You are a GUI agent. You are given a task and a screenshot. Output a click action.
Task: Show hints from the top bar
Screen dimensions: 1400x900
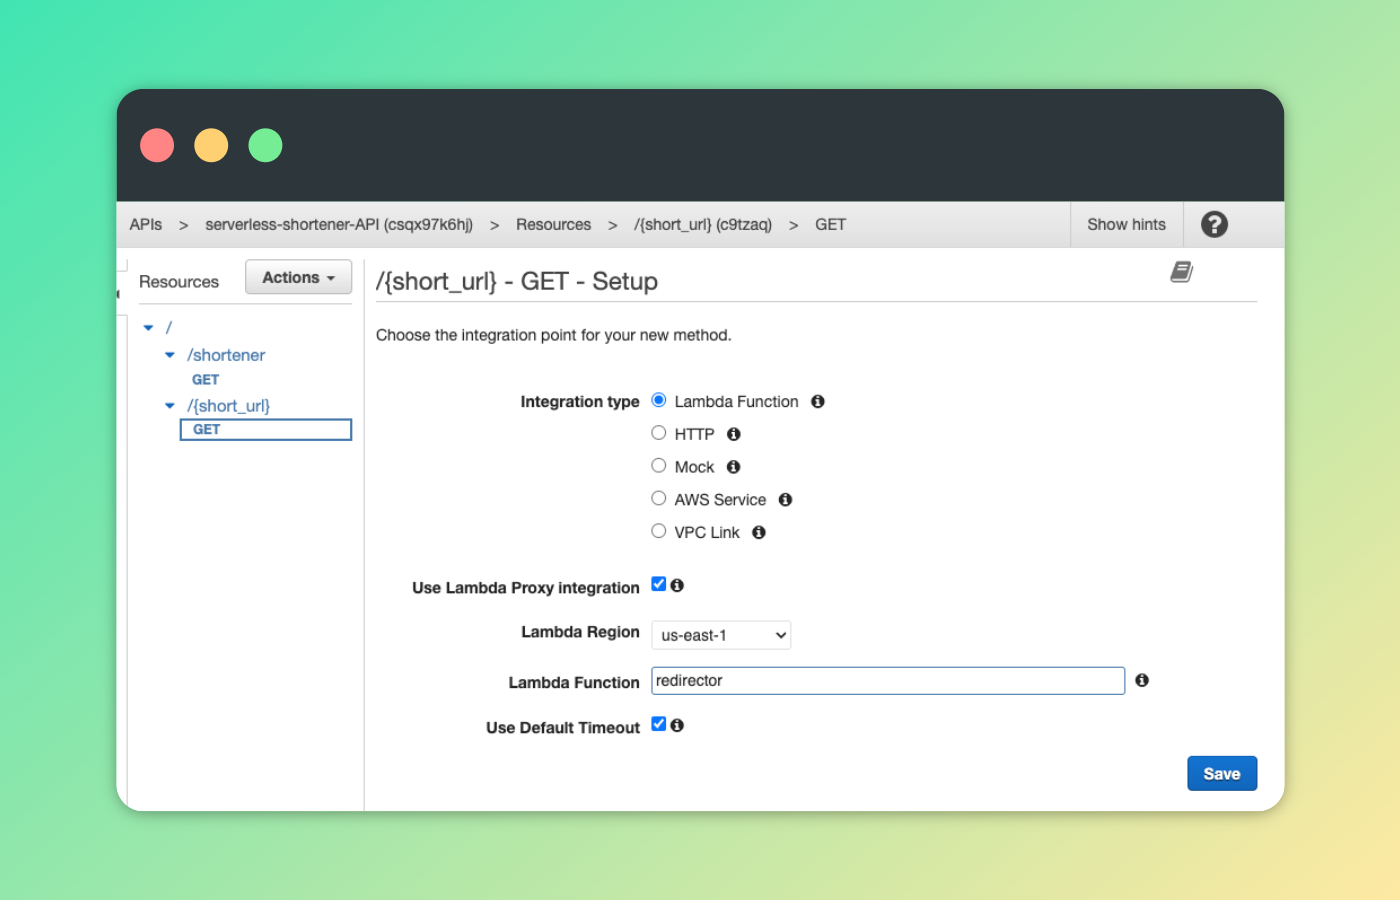tap(1126, 224)
